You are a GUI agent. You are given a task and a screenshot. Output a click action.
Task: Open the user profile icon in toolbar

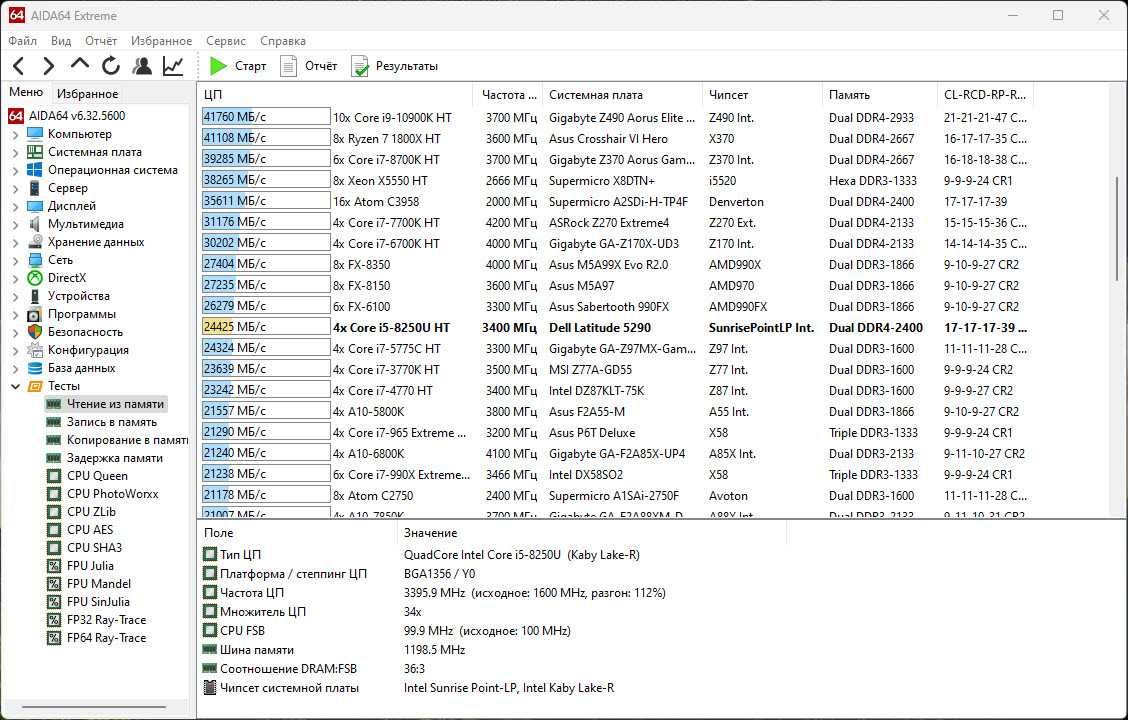(142, 66)
